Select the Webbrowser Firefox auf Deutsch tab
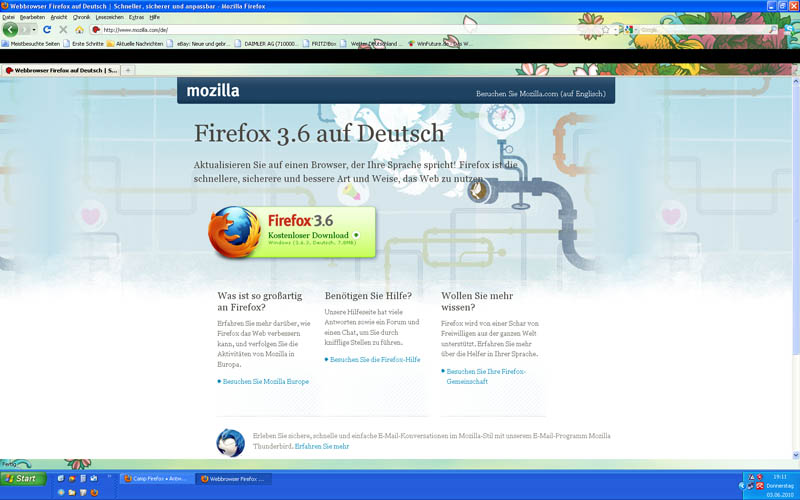Viewport: 800px width, 500px height. point(61,70)
